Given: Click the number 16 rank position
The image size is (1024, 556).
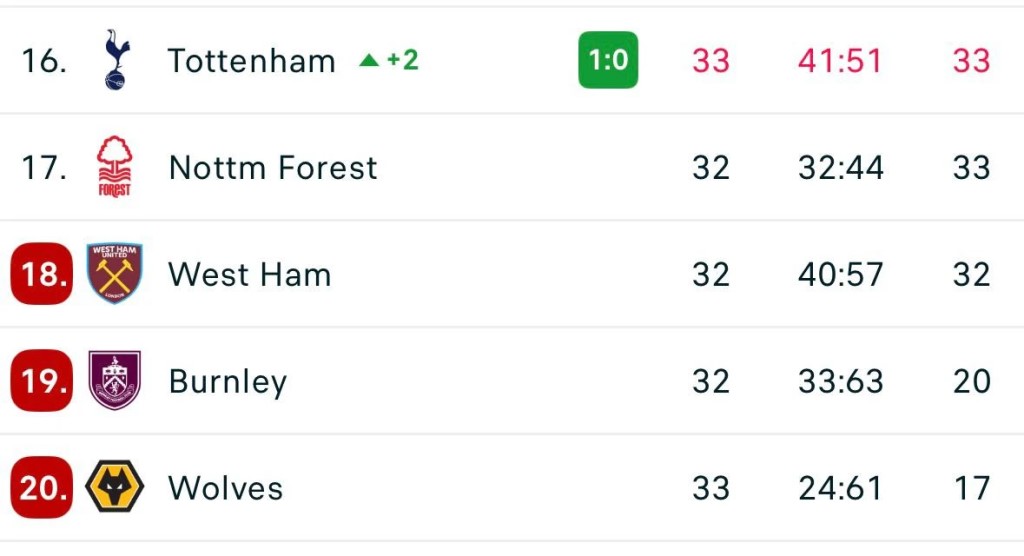Looking at the screenshot, I should point(44,61).
